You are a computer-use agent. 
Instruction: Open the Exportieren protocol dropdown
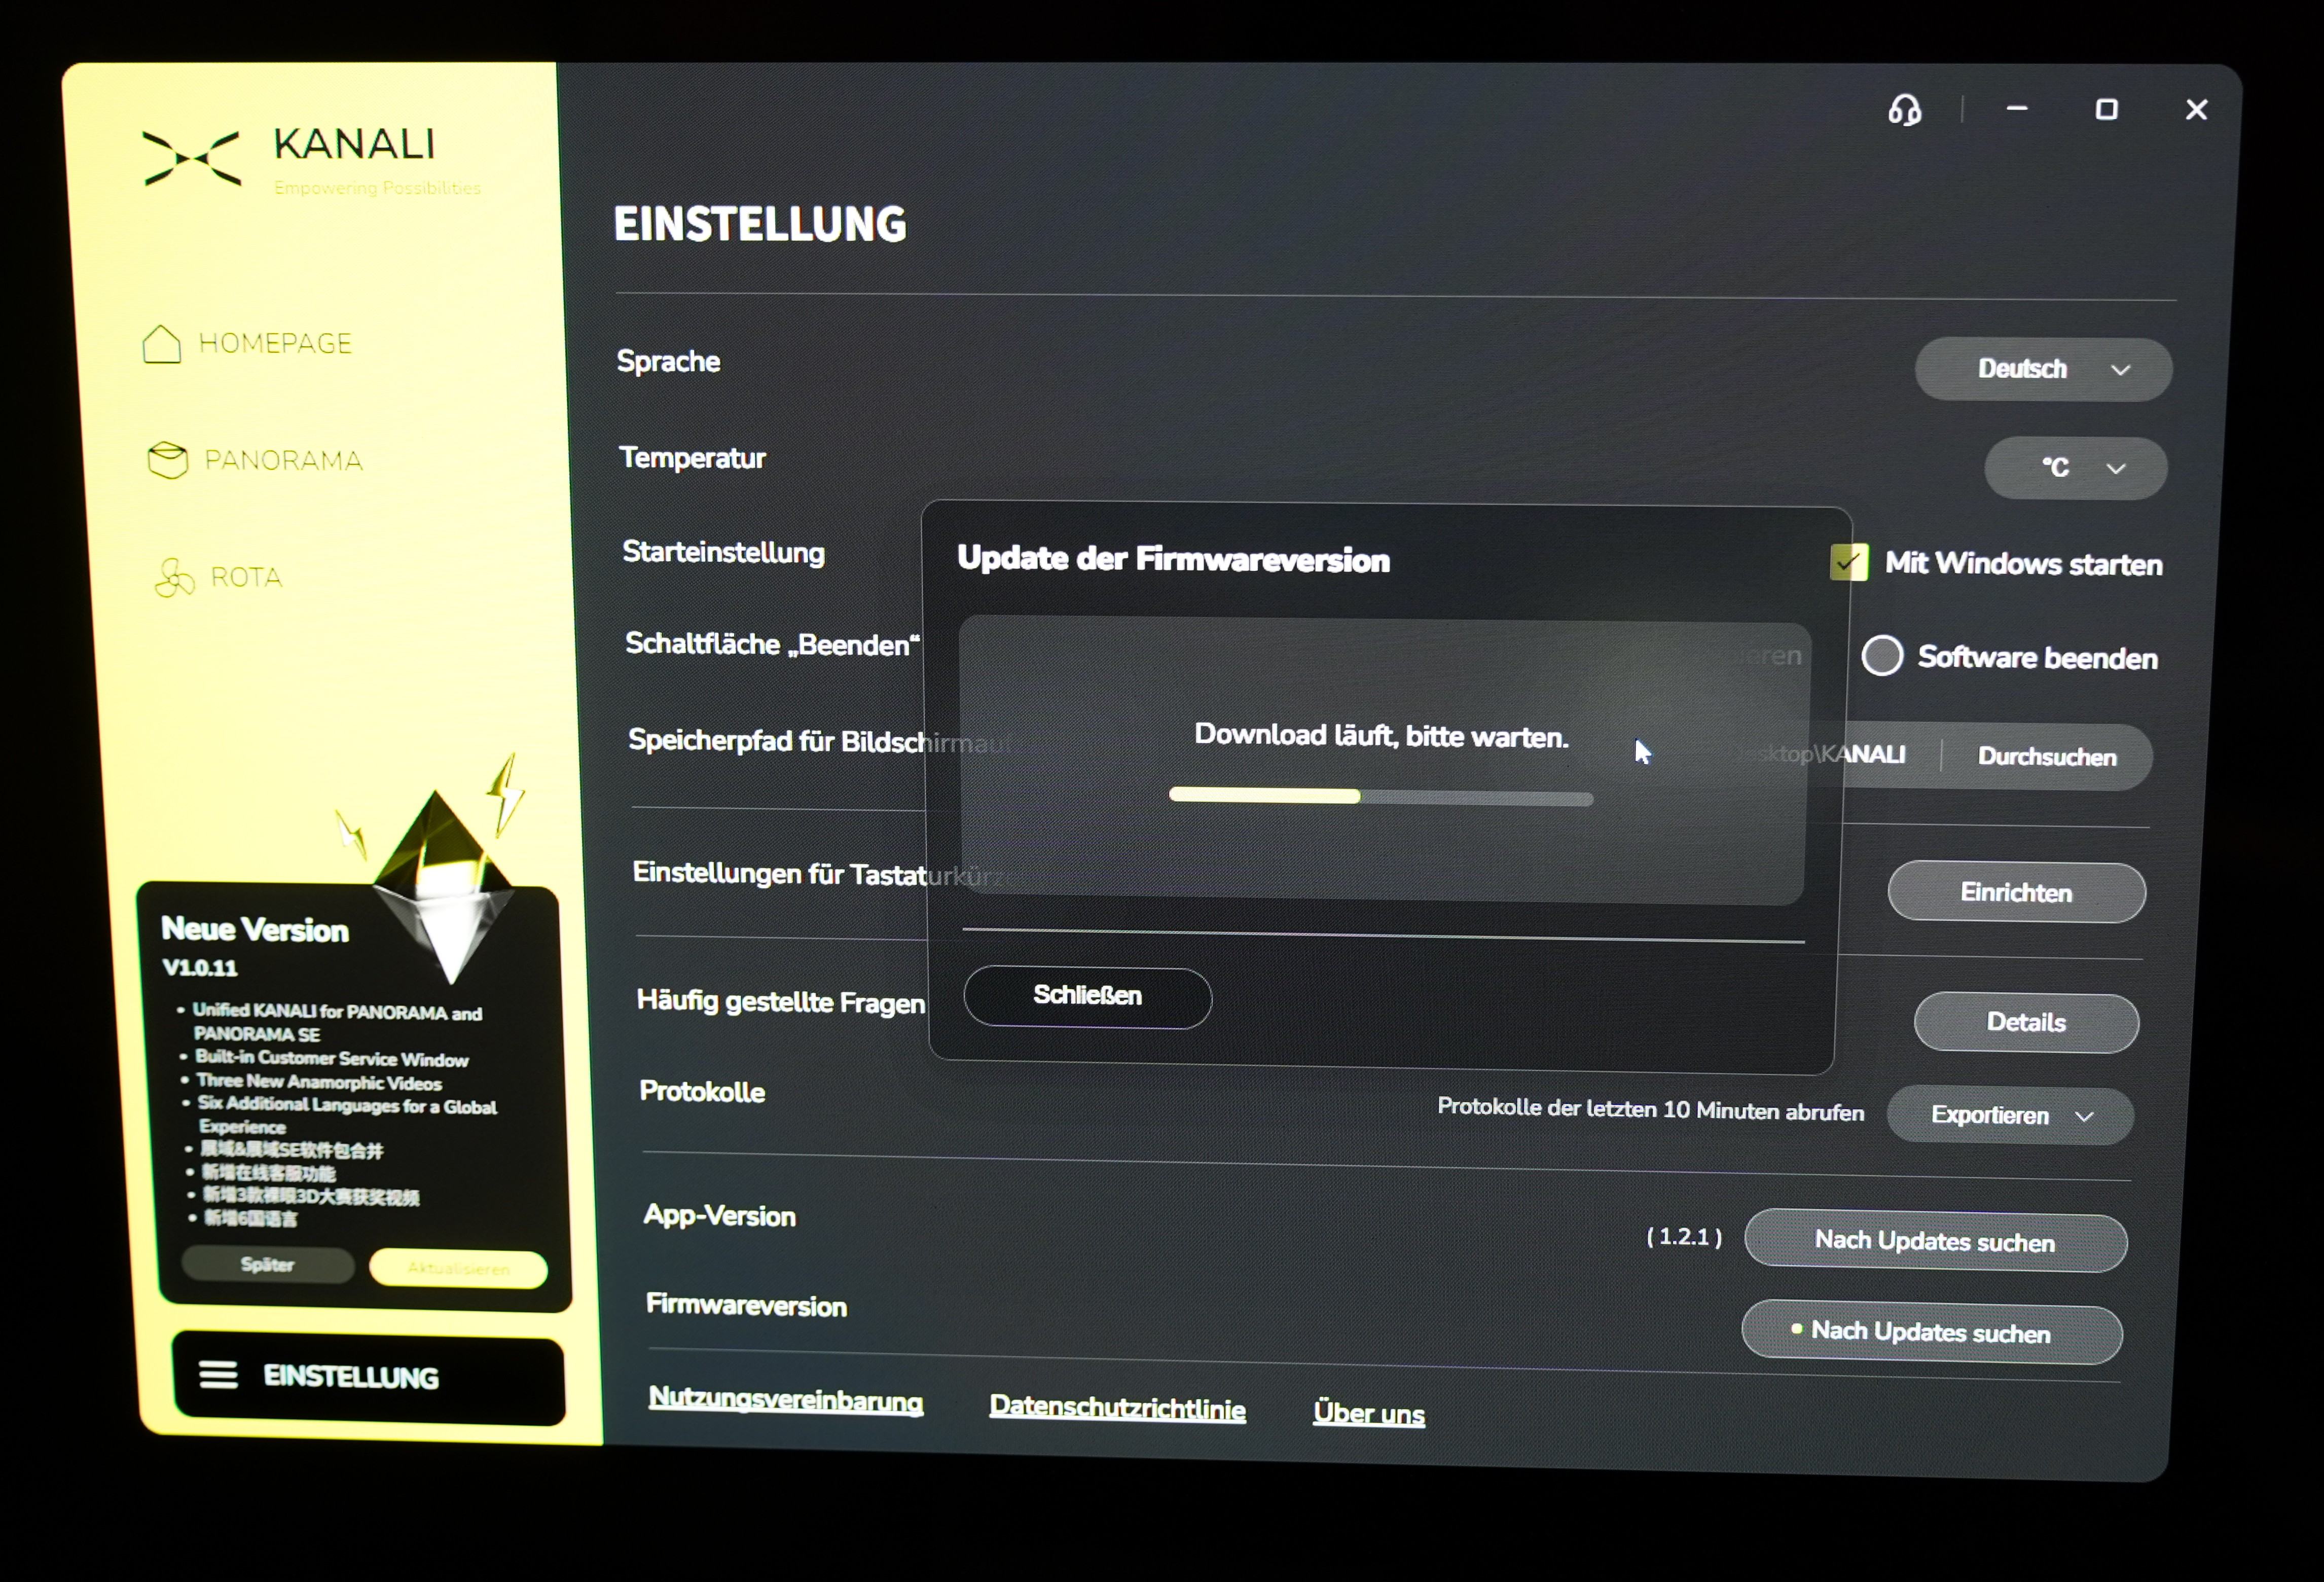click(2010, 1115)
